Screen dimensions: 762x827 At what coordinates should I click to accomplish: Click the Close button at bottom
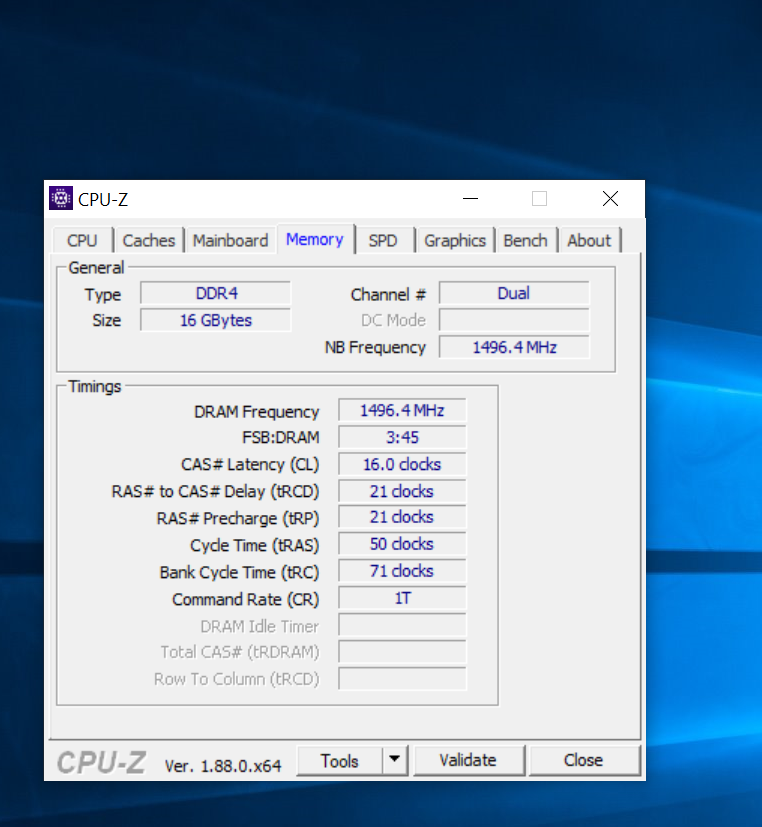pyautogui.click(x=583, y=760)
